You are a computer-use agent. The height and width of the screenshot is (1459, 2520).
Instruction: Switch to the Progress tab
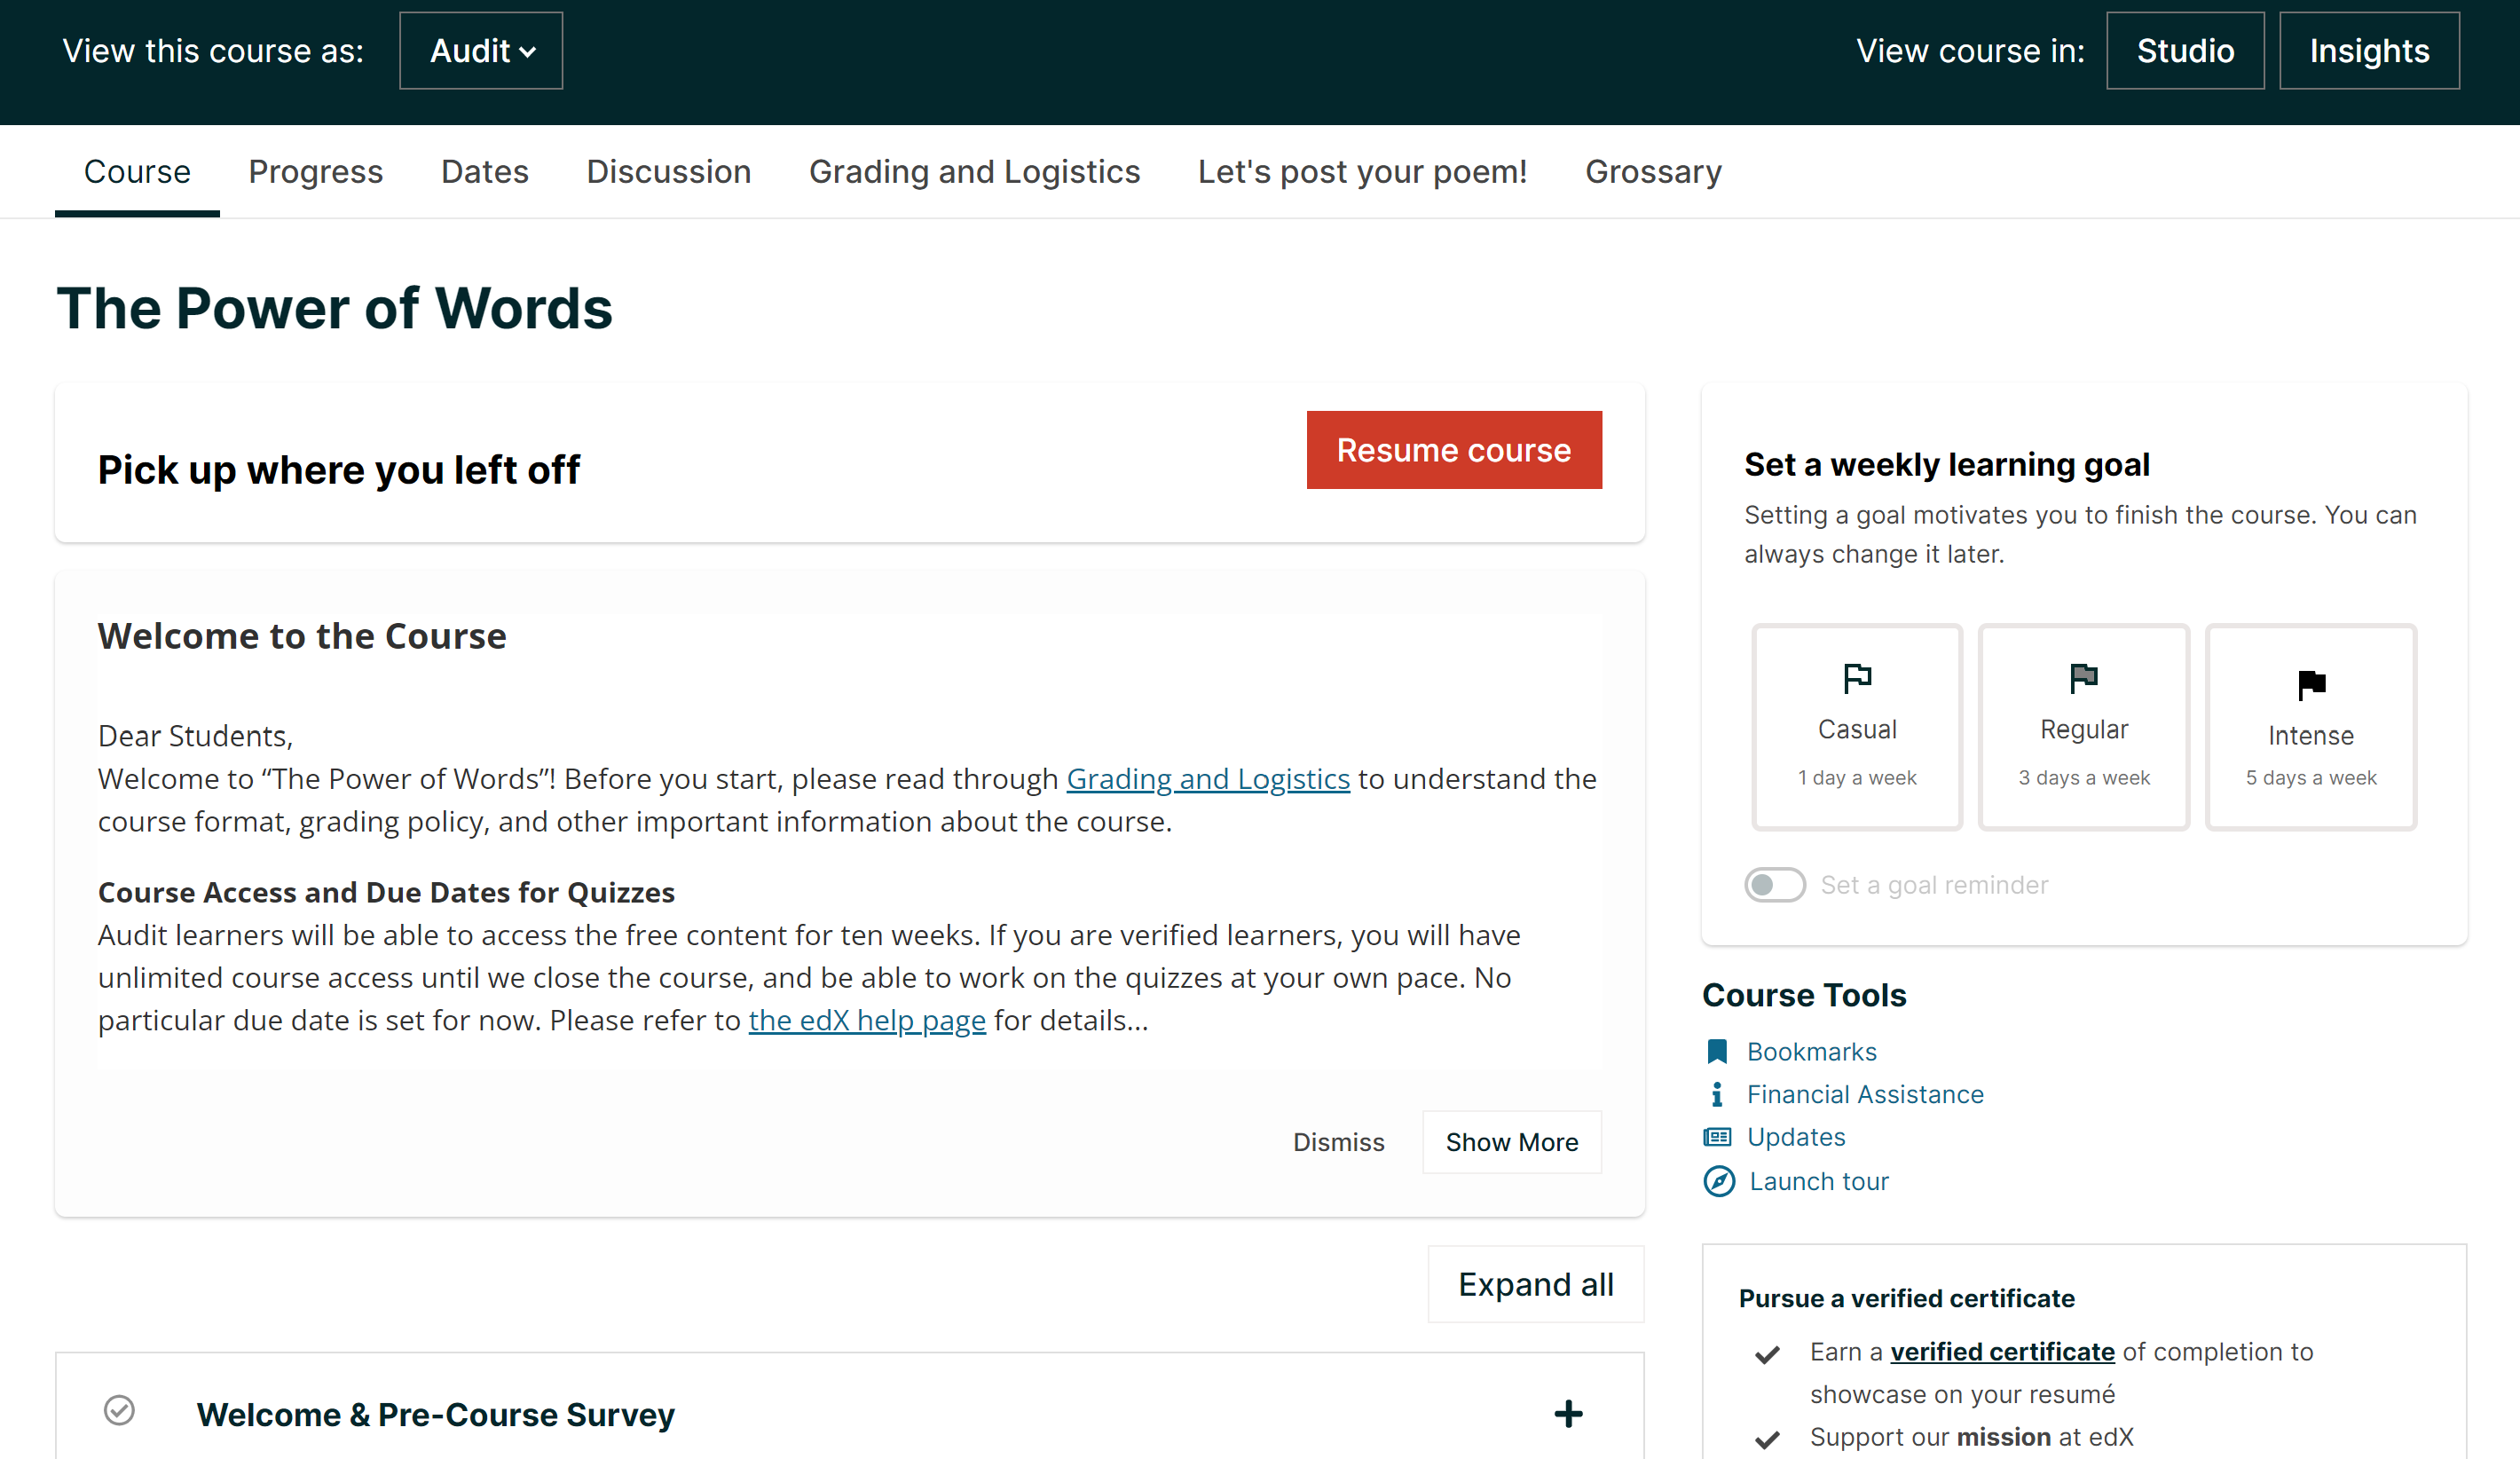[x=315, y=172]
